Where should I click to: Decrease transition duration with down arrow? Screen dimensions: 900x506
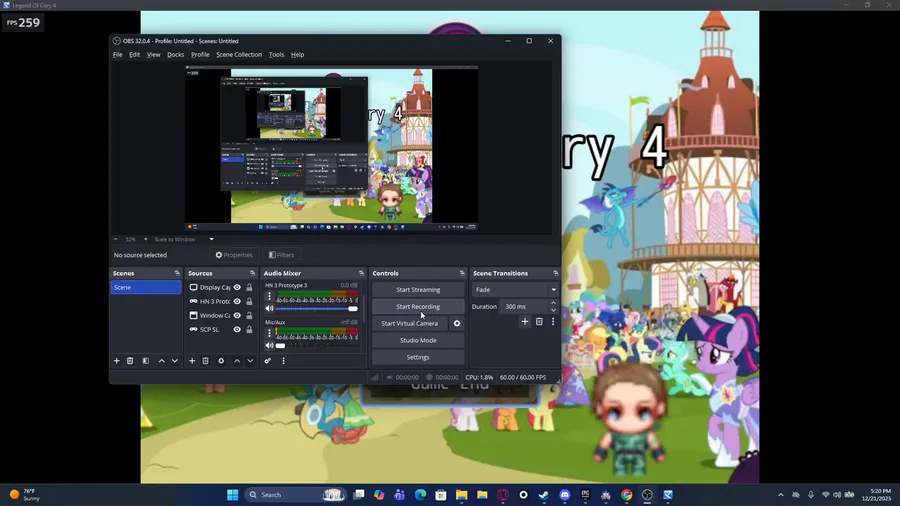pos(553,310)
